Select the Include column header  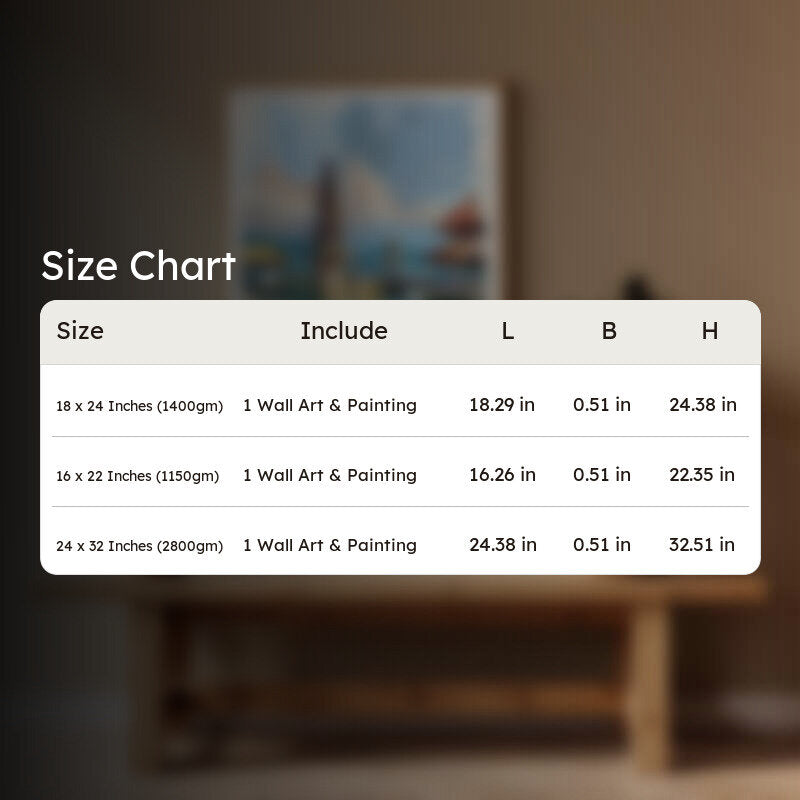coord(344,331)
